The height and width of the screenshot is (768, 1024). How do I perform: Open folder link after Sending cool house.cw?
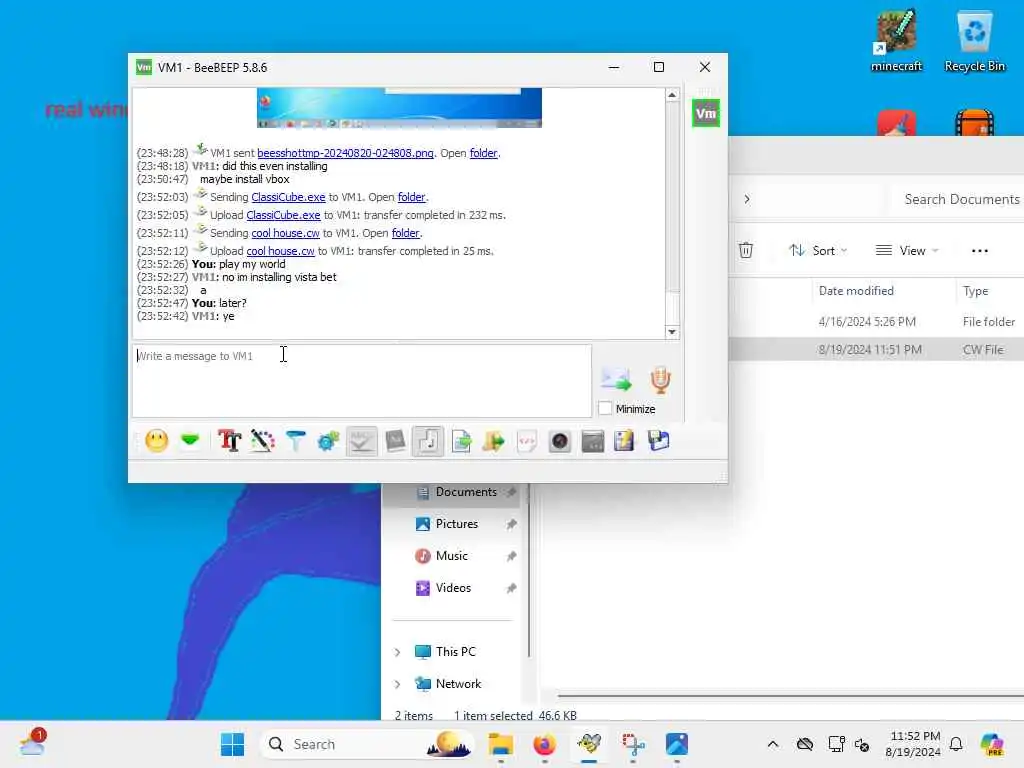point(406,233)
